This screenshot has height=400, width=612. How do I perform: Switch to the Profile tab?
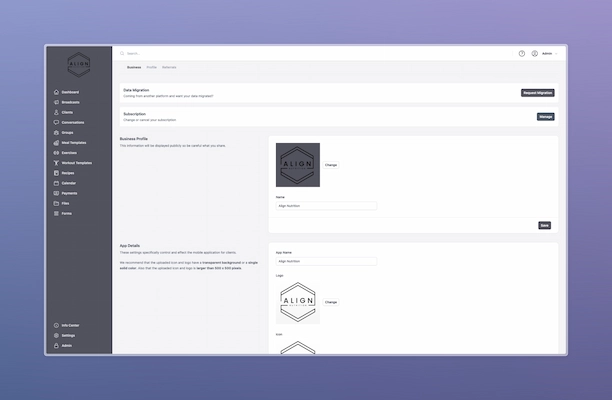tap(151, 67)
